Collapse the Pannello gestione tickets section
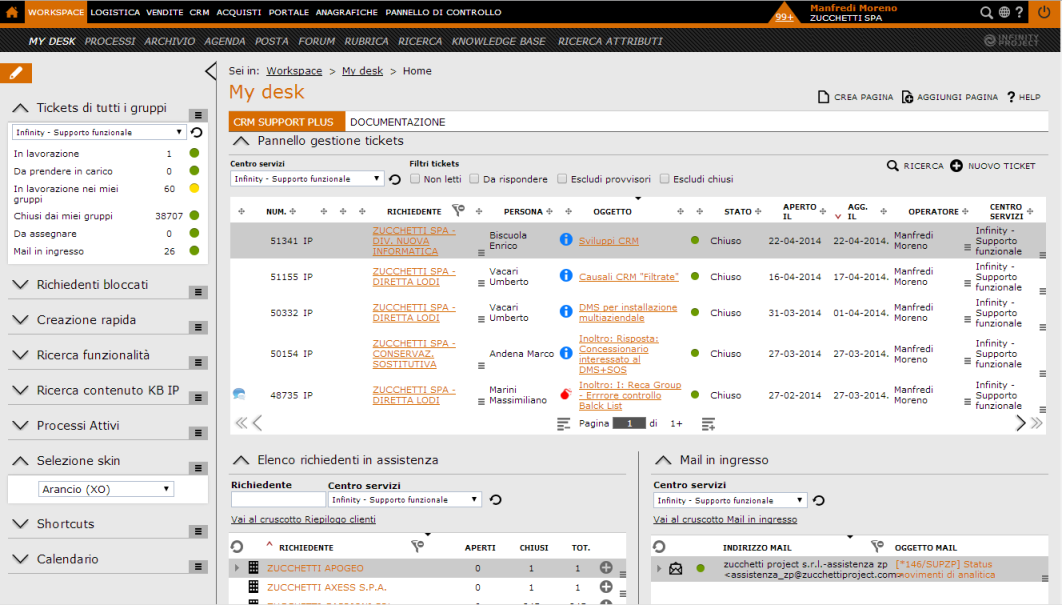This screenshot has height=605, width=1062. tap(240, 140)
